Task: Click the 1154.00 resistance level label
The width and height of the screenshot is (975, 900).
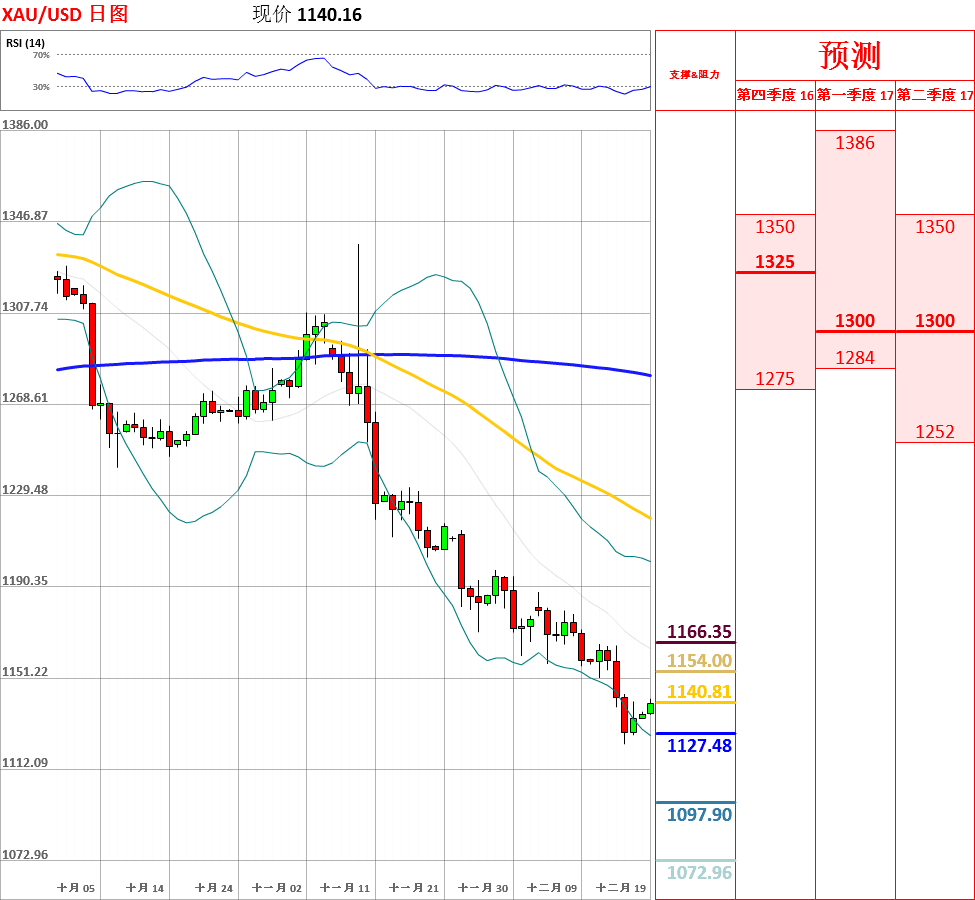Action: tap(699, 660)
